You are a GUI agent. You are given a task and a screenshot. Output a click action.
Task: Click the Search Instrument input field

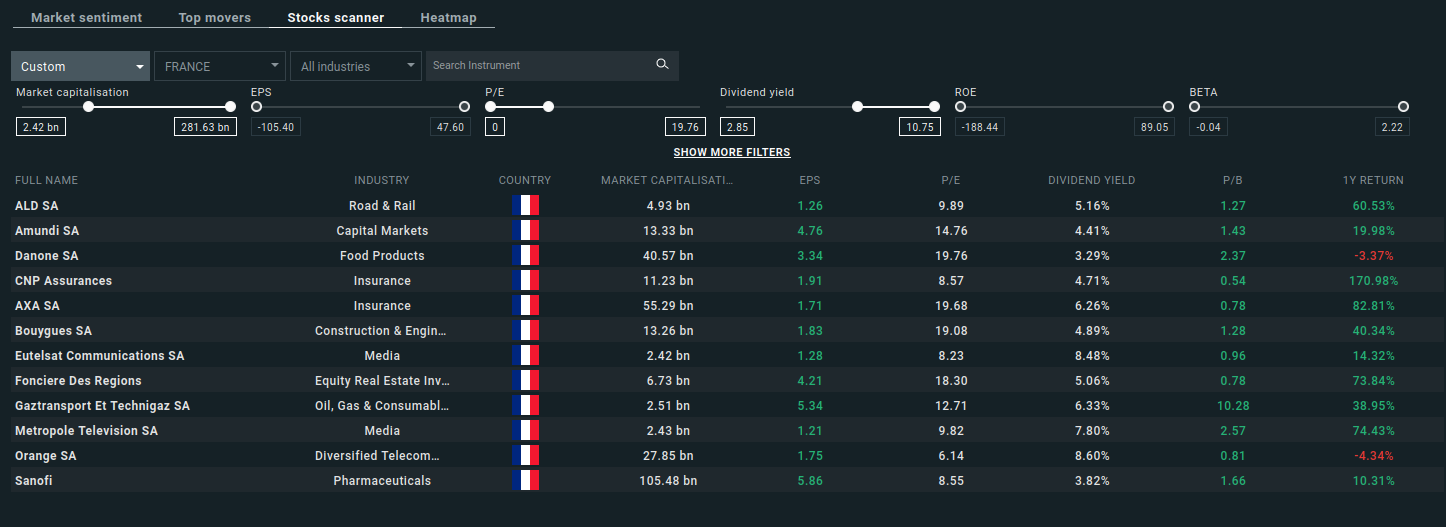[540, 66]
